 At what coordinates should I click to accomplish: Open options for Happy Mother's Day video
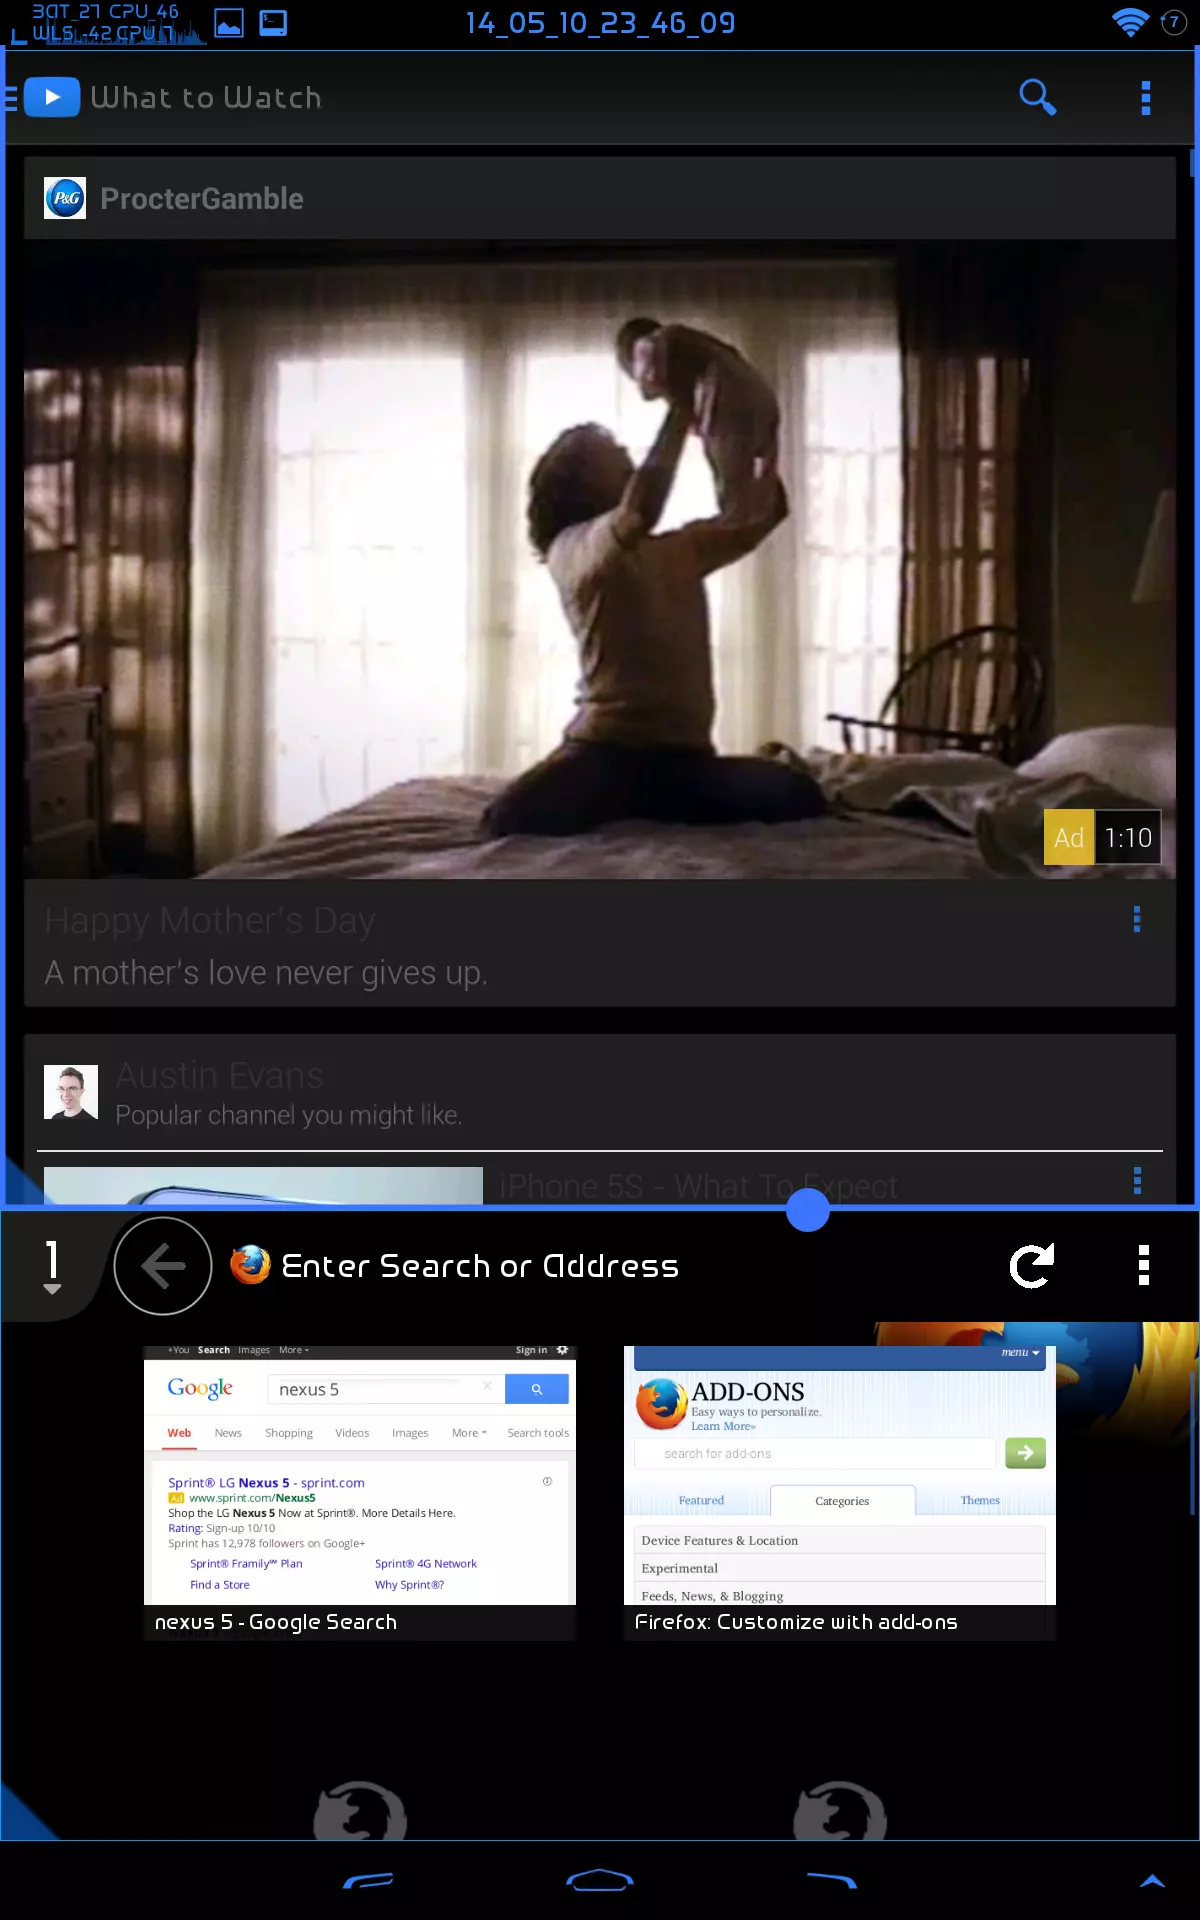(x=1137, y=920)
